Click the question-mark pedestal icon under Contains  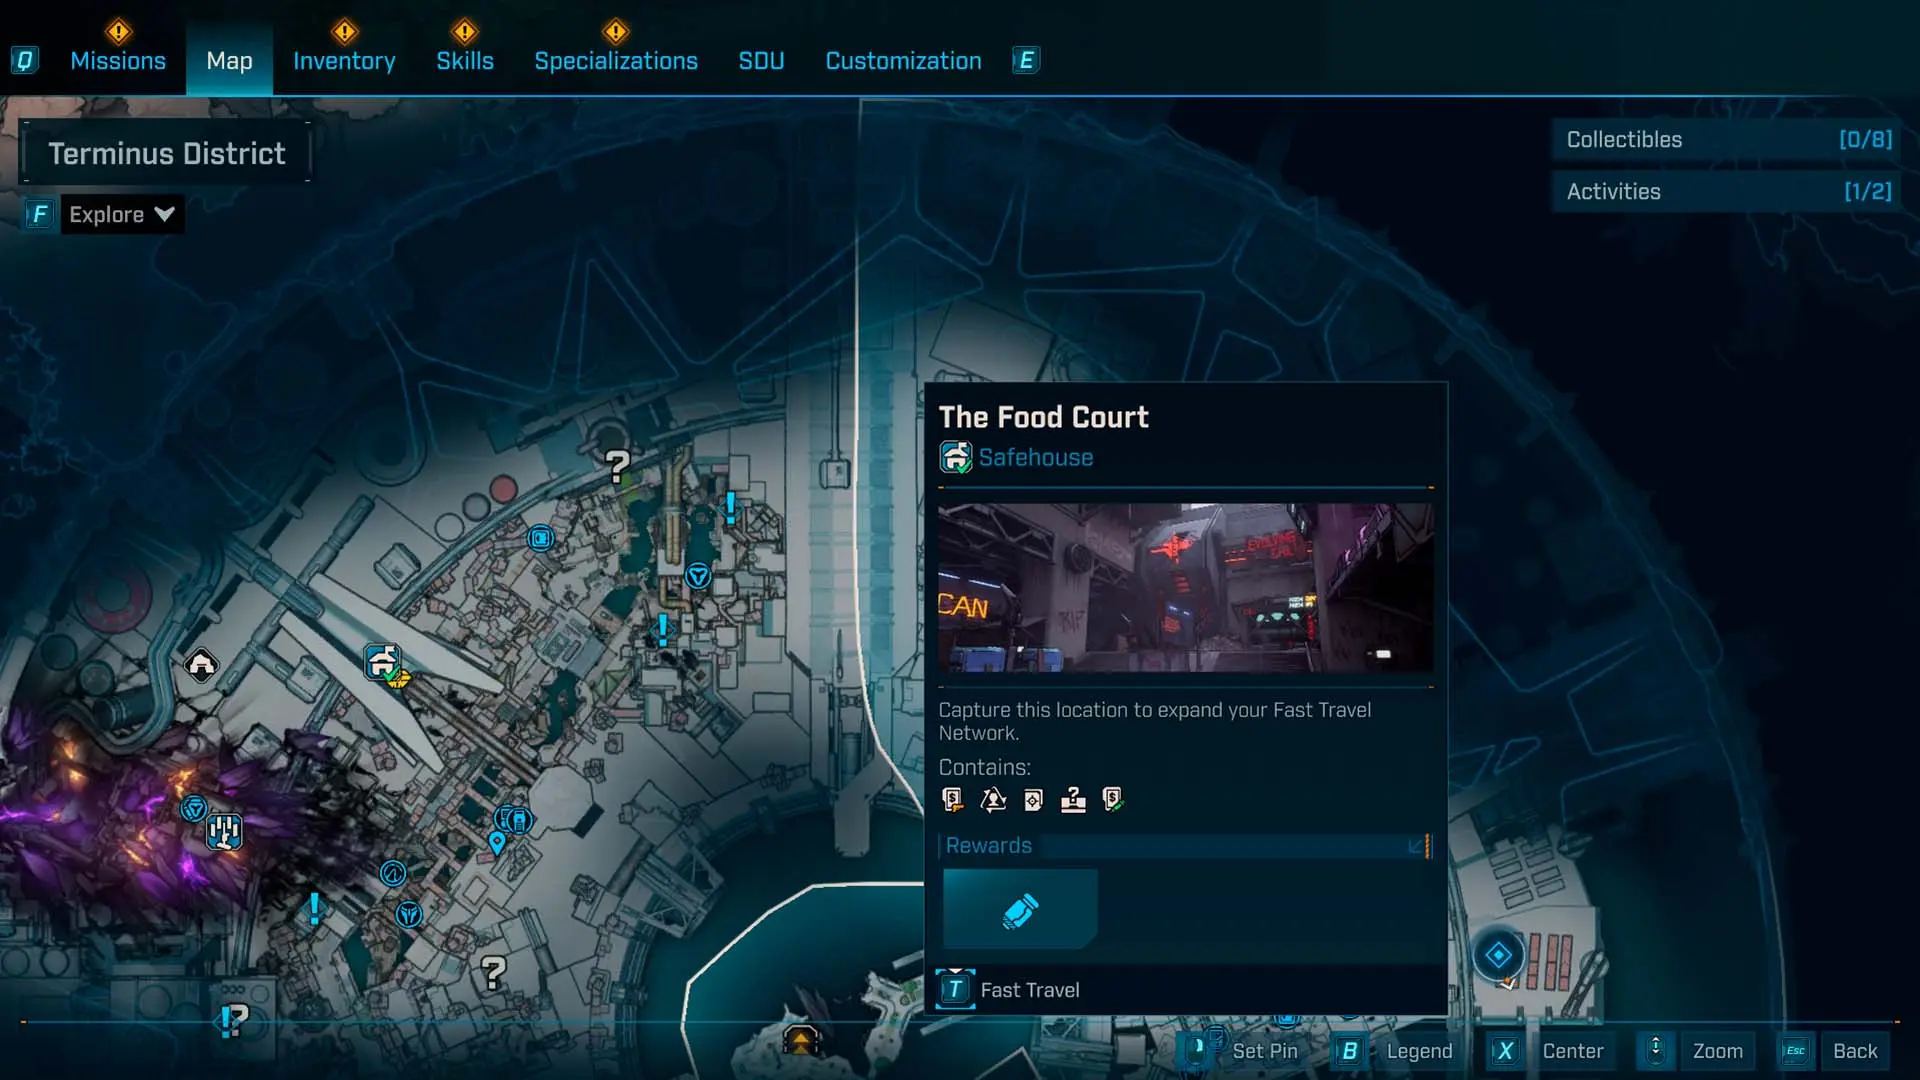[x=1073, y=800]
